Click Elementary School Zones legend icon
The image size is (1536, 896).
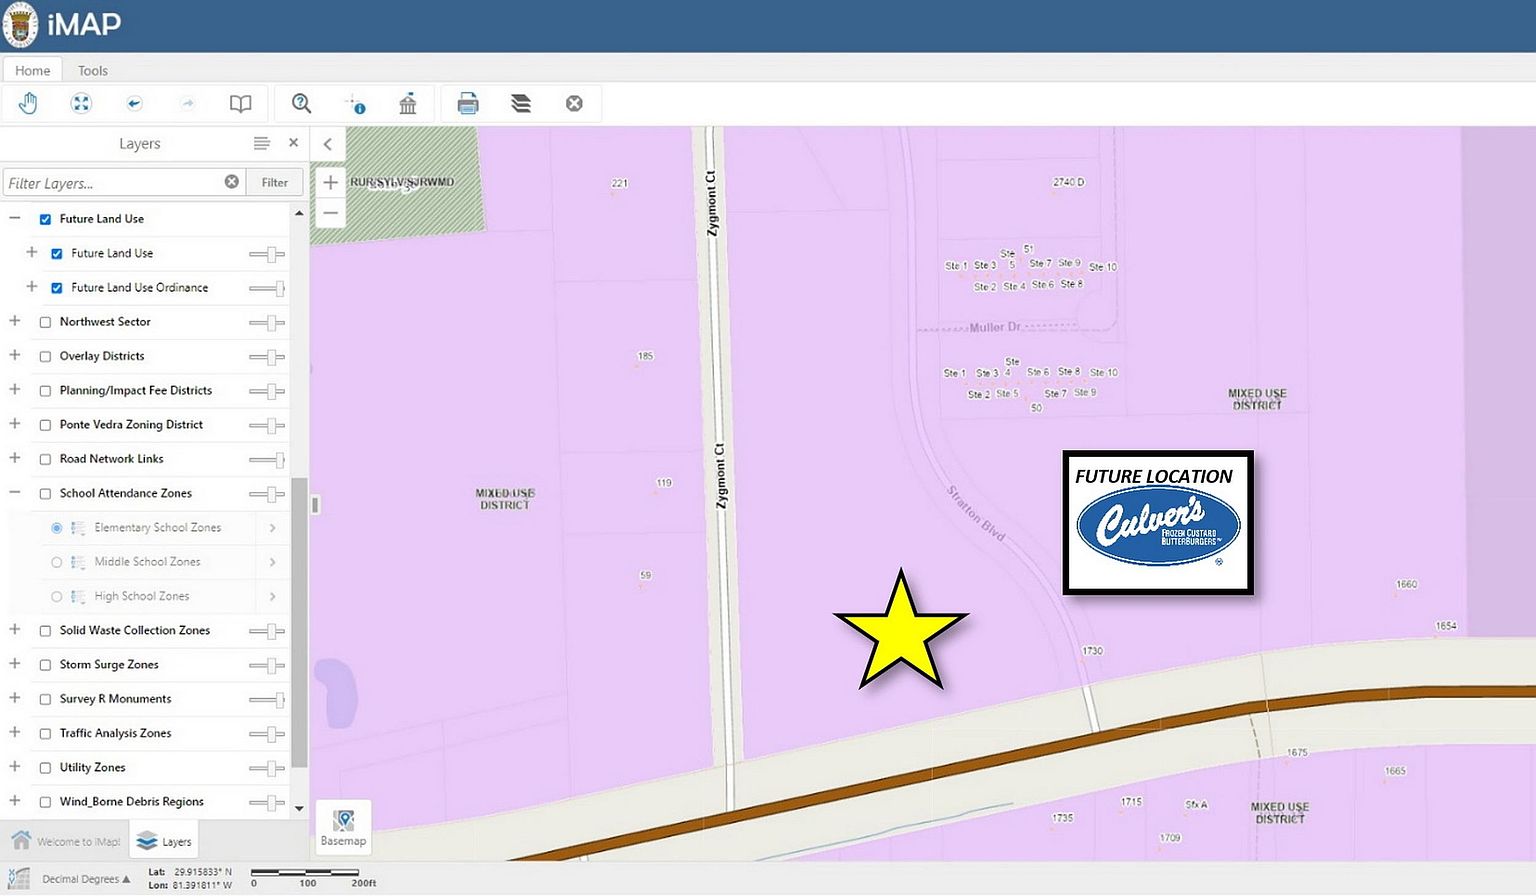click(x=78, y=527)
